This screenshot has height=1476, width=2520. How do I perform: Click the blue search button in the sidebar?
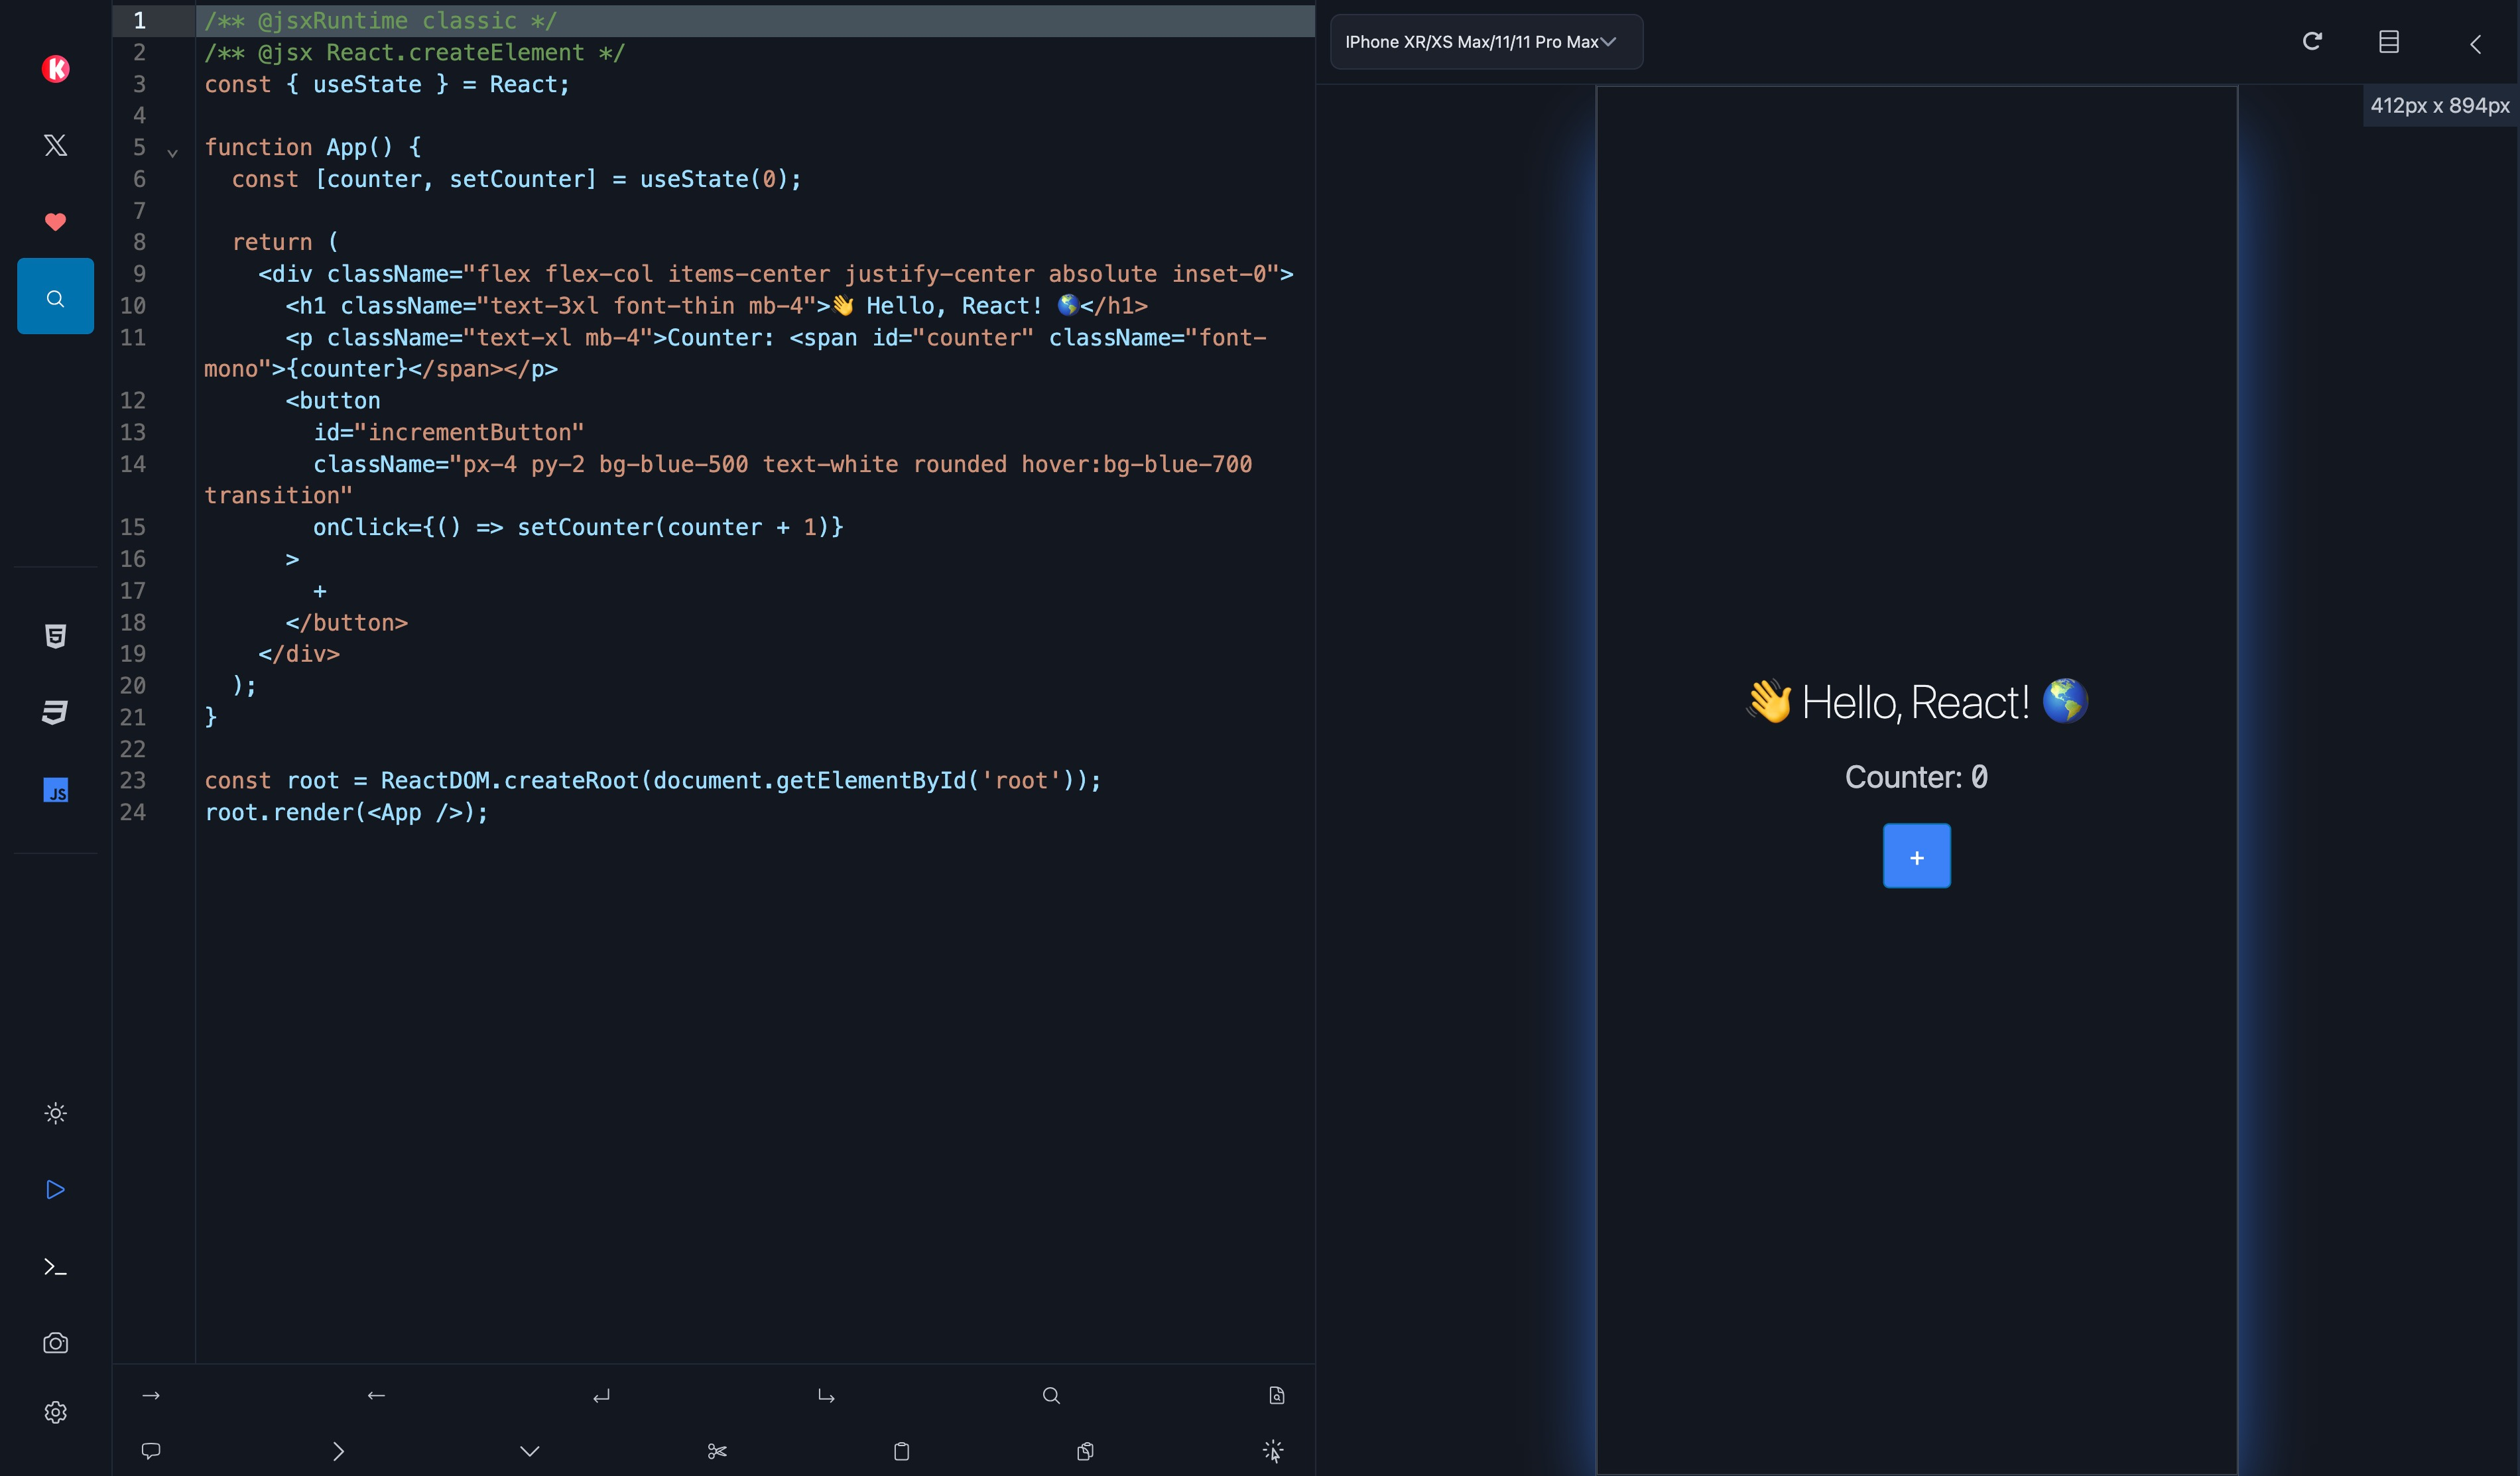pos(56,297)
